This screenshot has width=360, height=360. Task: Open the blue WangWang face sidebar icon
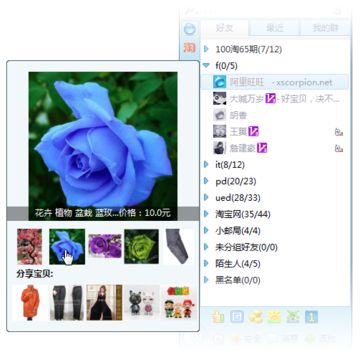click(x=190, y=29)
